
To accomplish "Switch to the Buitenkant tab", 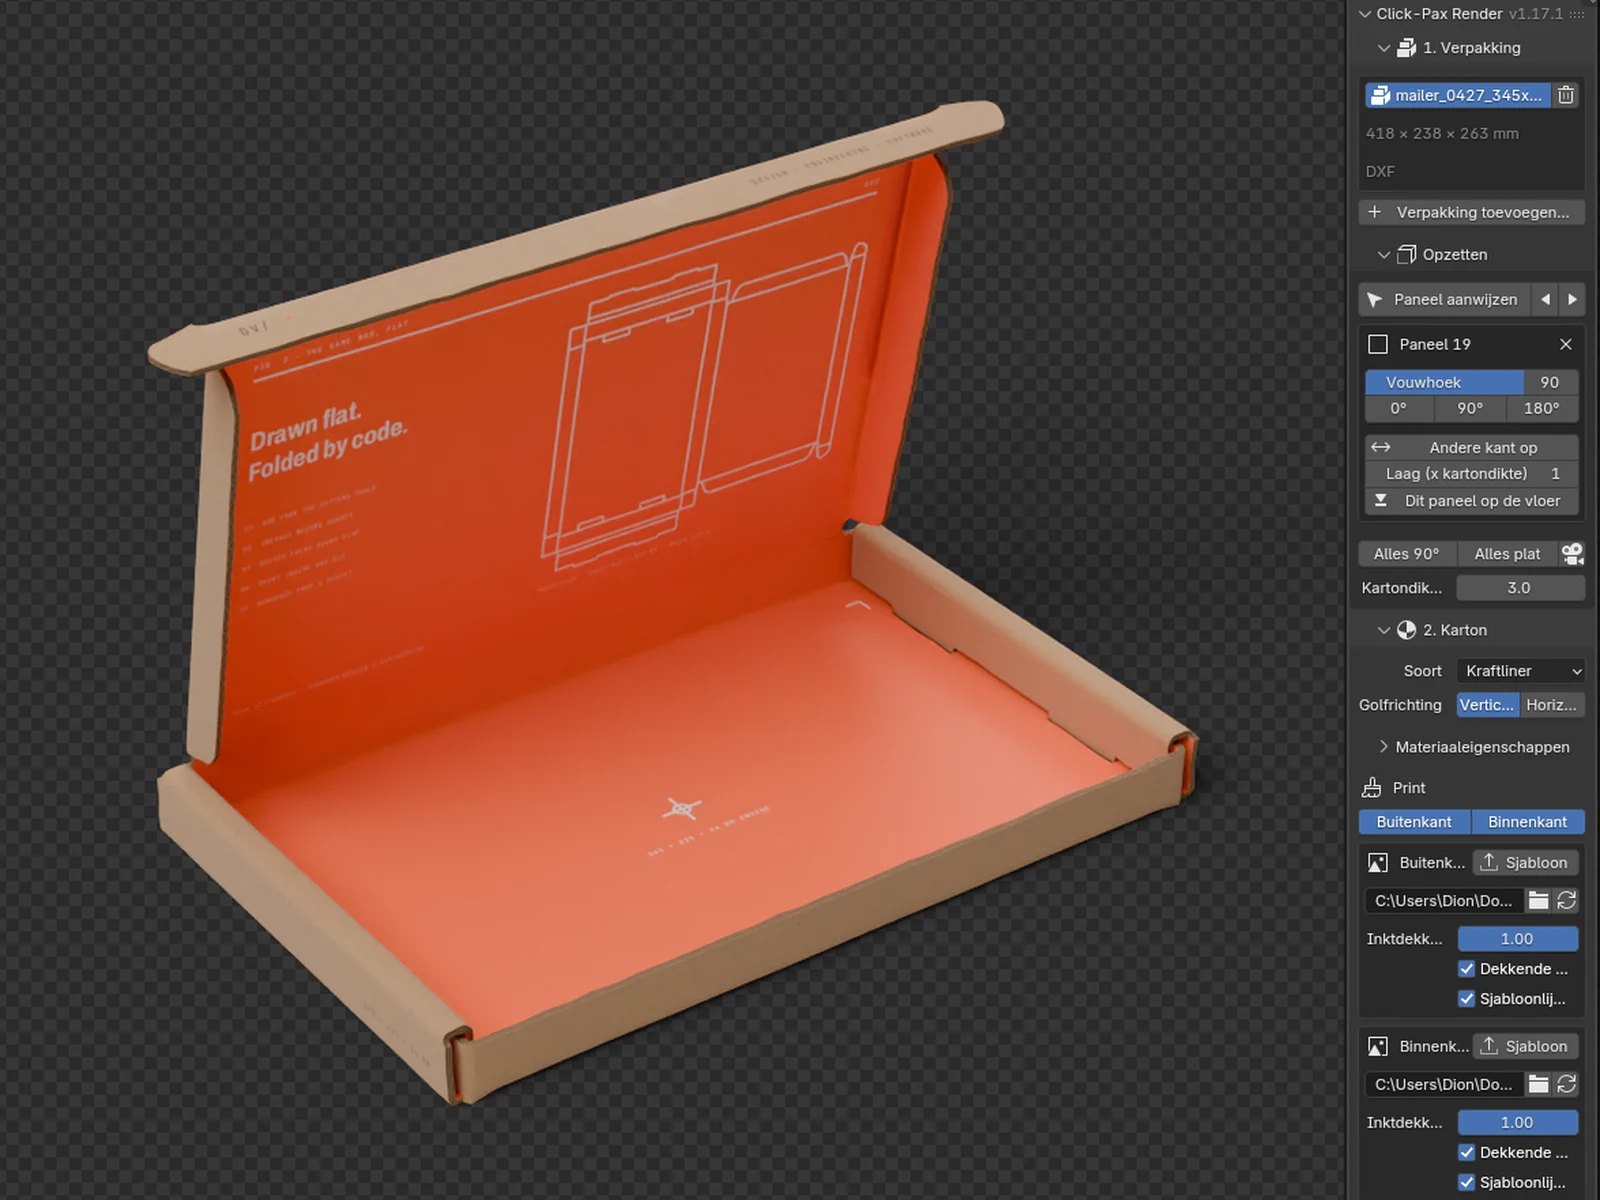I will coord(1414,822).
